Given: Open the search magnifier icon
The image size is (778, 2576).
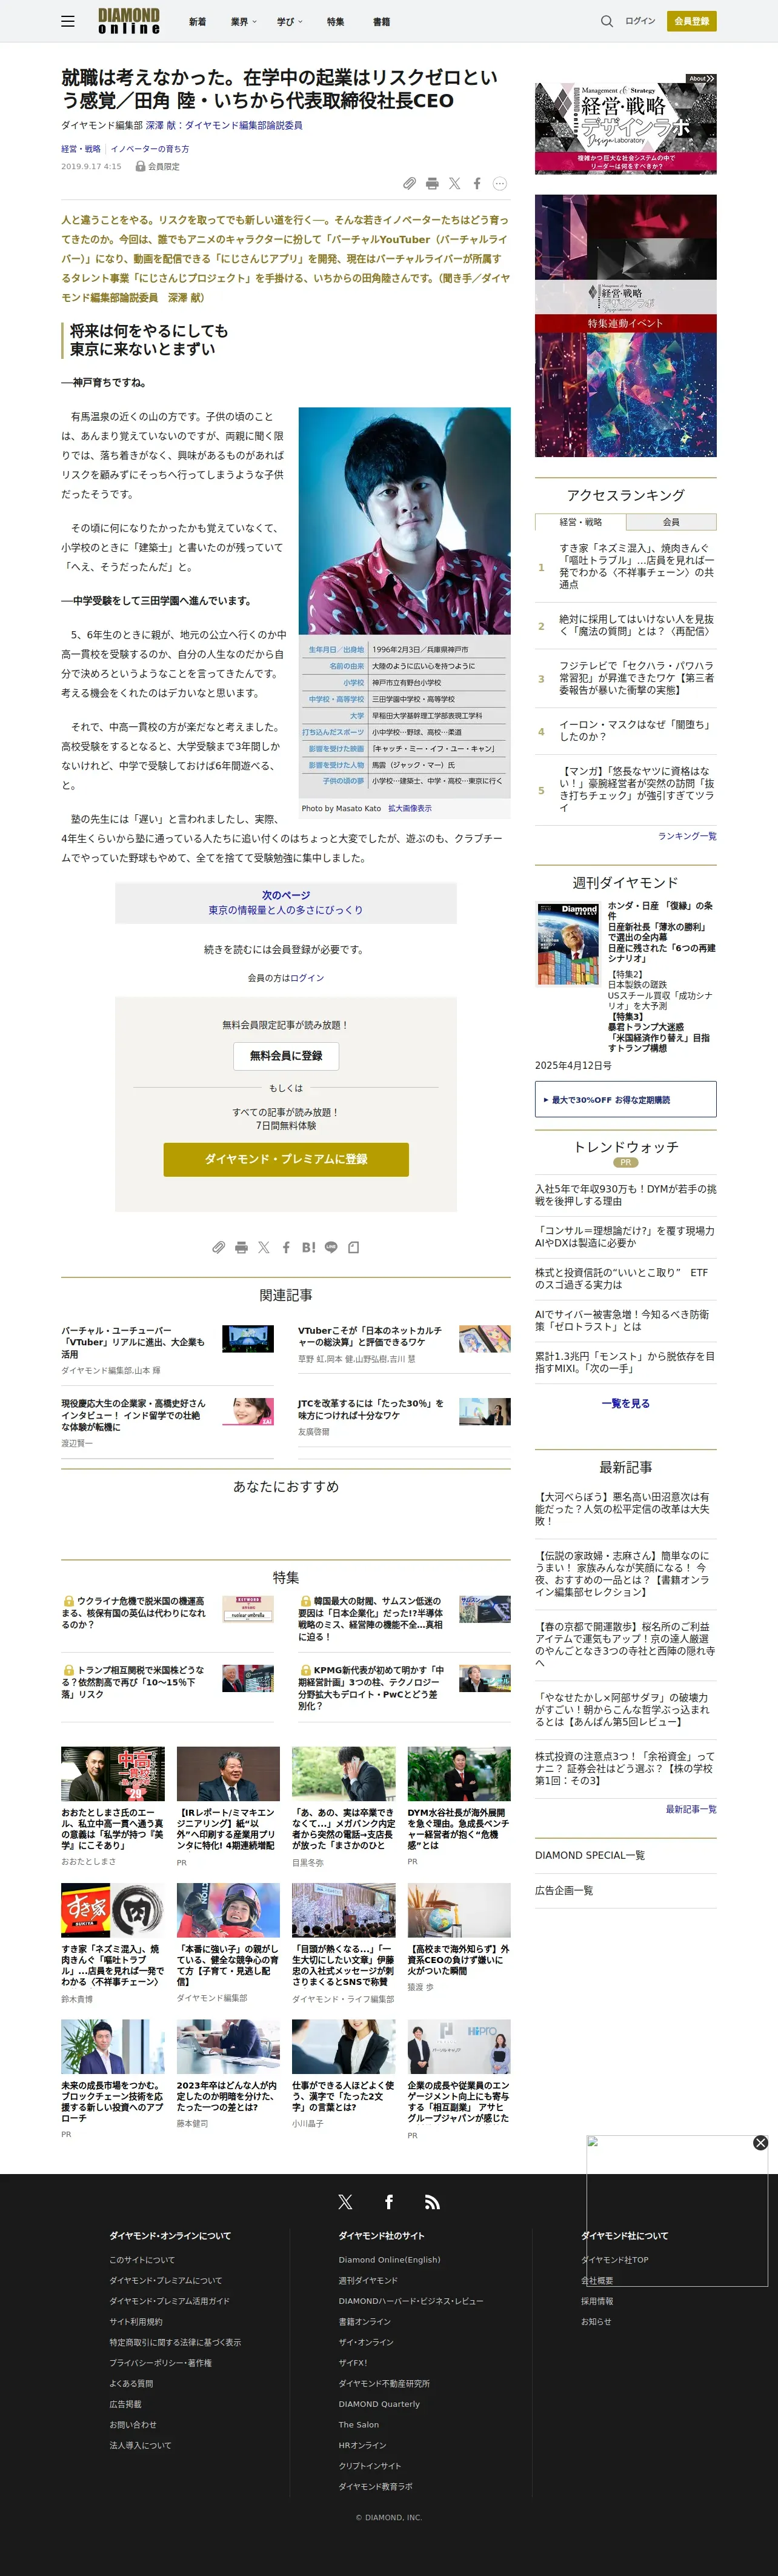Looking at the screenshot, I should (606, 21).
